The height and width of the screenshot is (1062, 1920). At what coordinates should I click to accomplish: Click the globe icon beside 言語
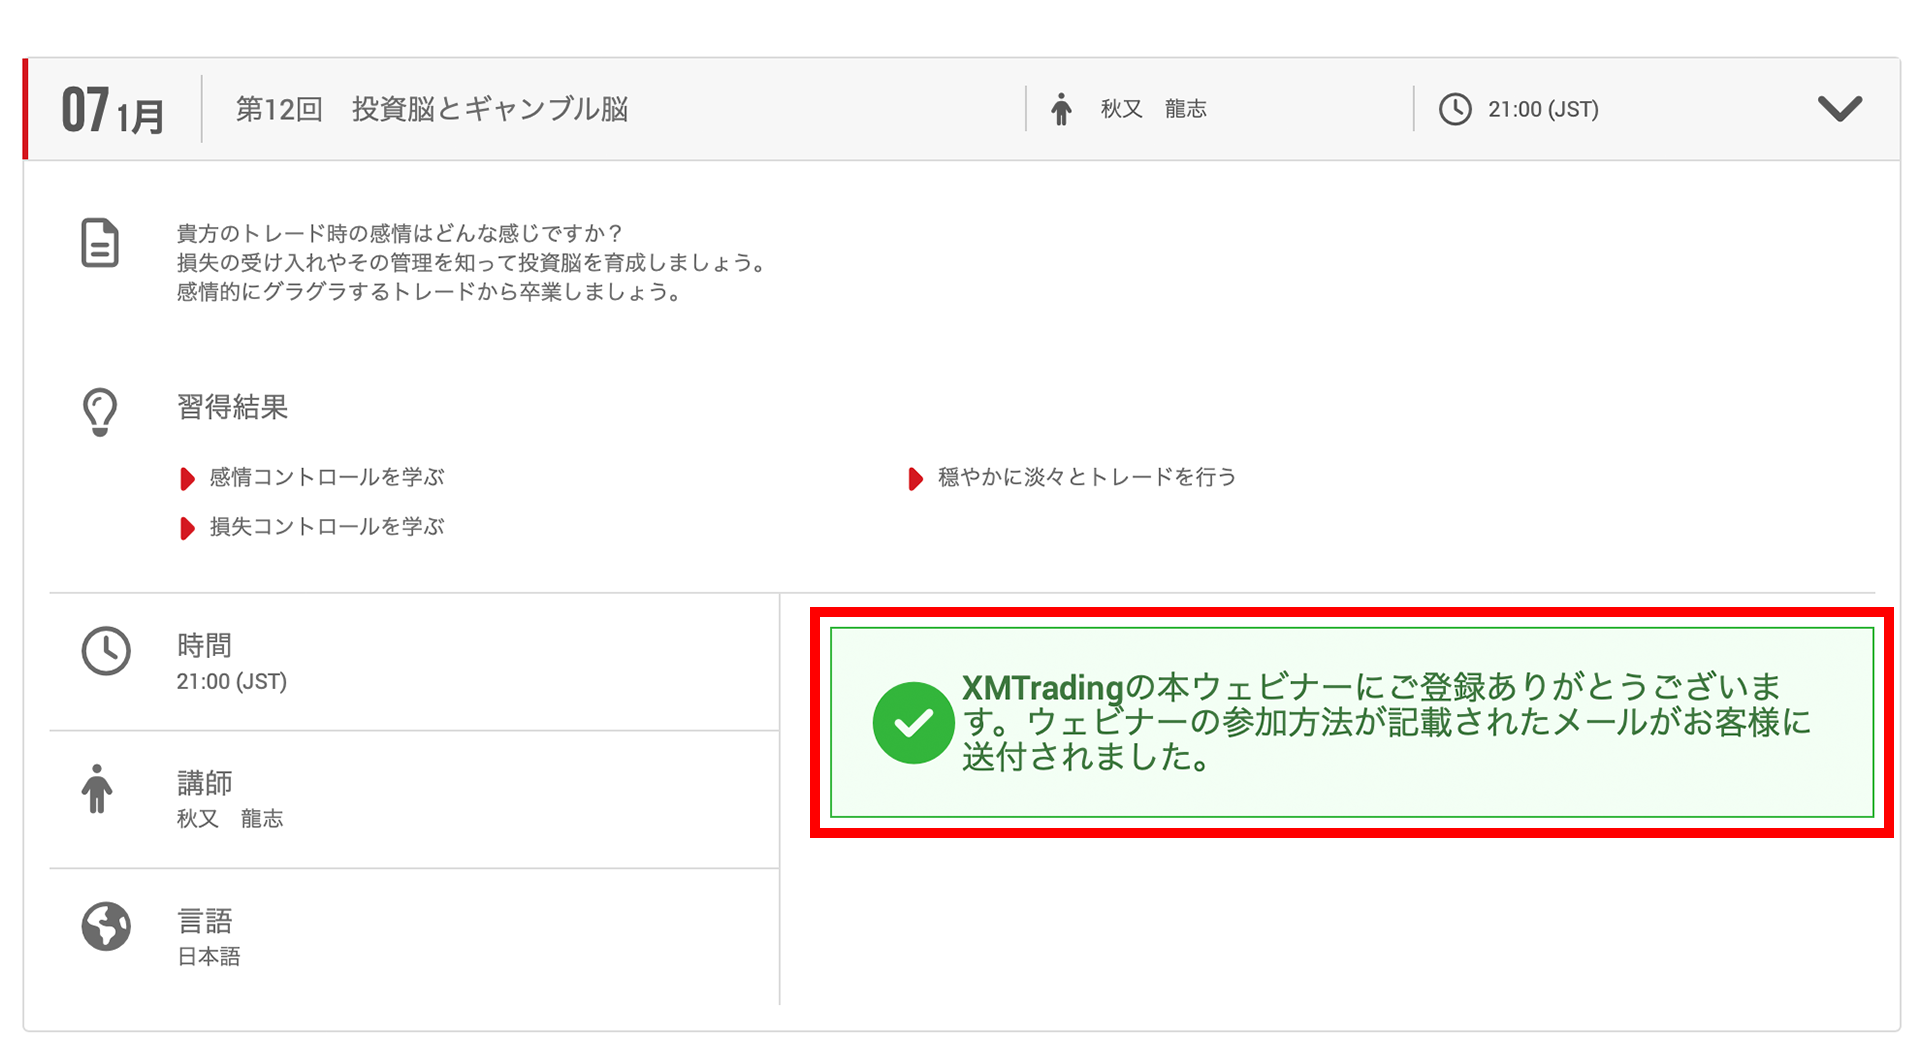click(x=106, y=926)
